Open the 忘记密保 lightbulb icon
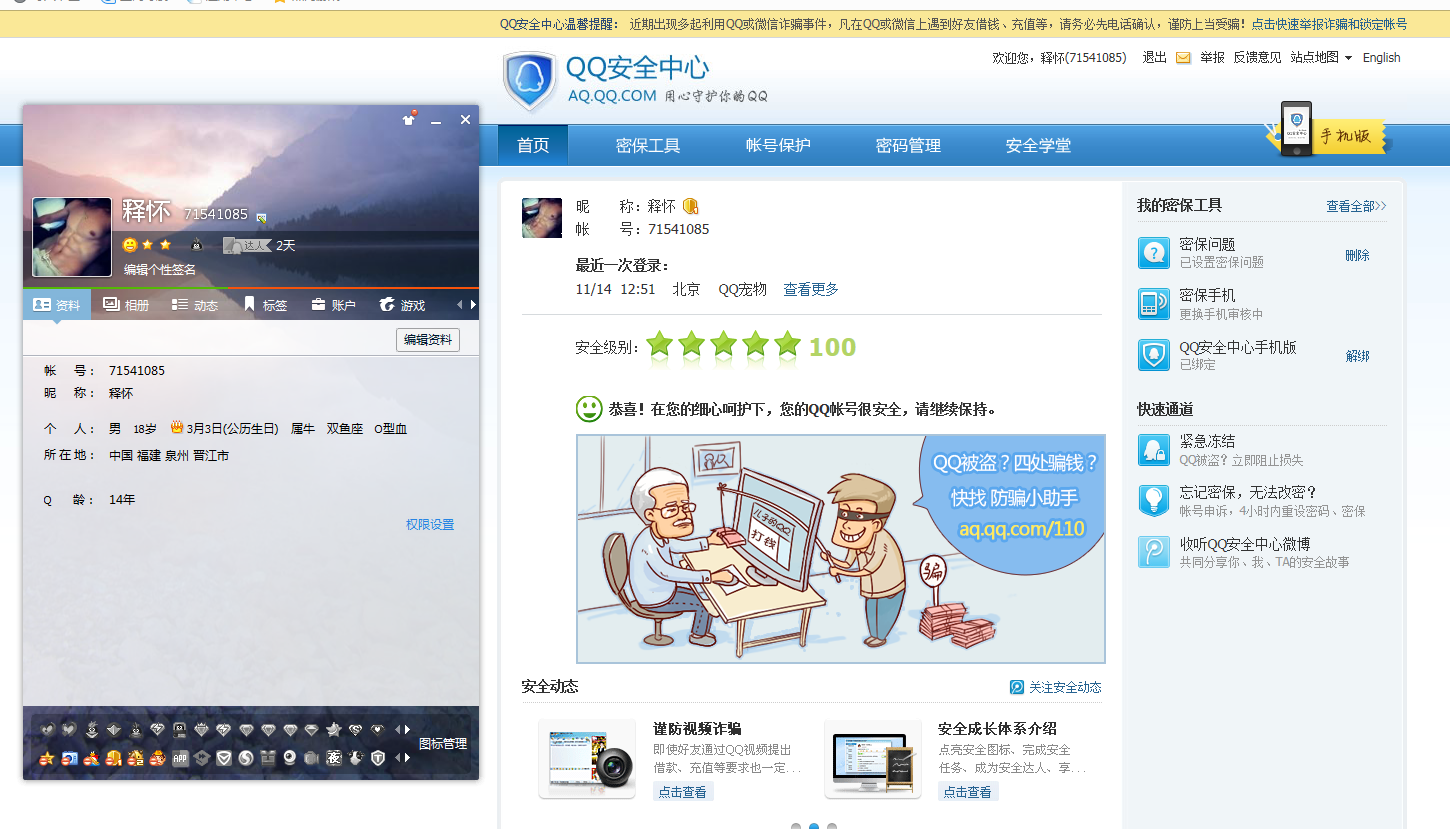Viewport: 1450px width, 829px height. pyautogui.click(x=1153, y=501)
